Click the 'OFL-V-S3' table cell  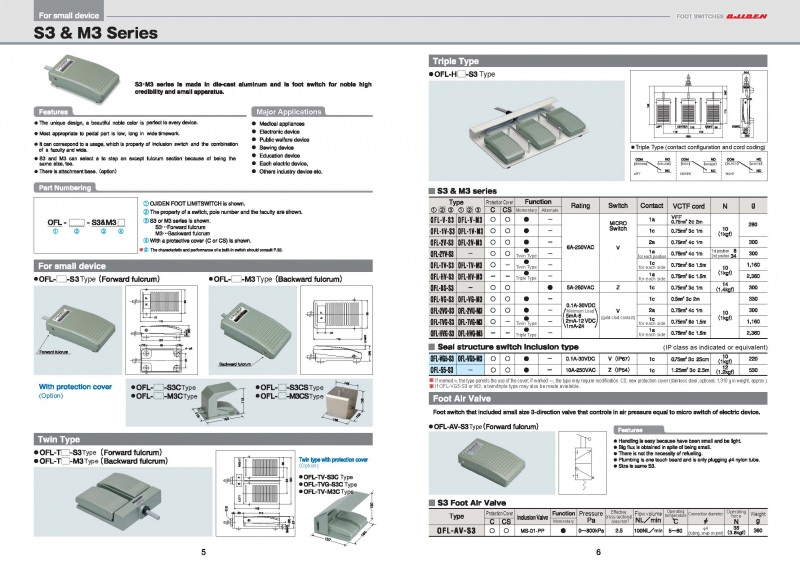pyautogui.click(x=442, y=220)
